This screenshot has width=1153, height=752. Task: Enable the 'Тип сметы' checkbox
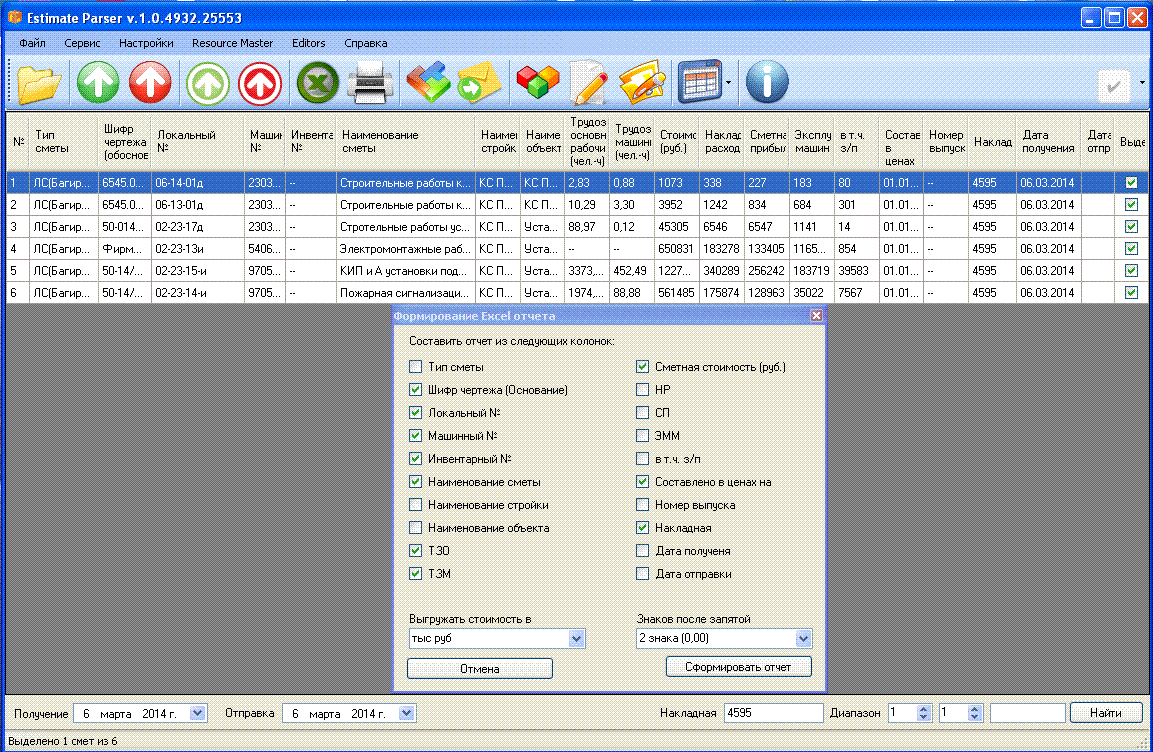[416, 367]
